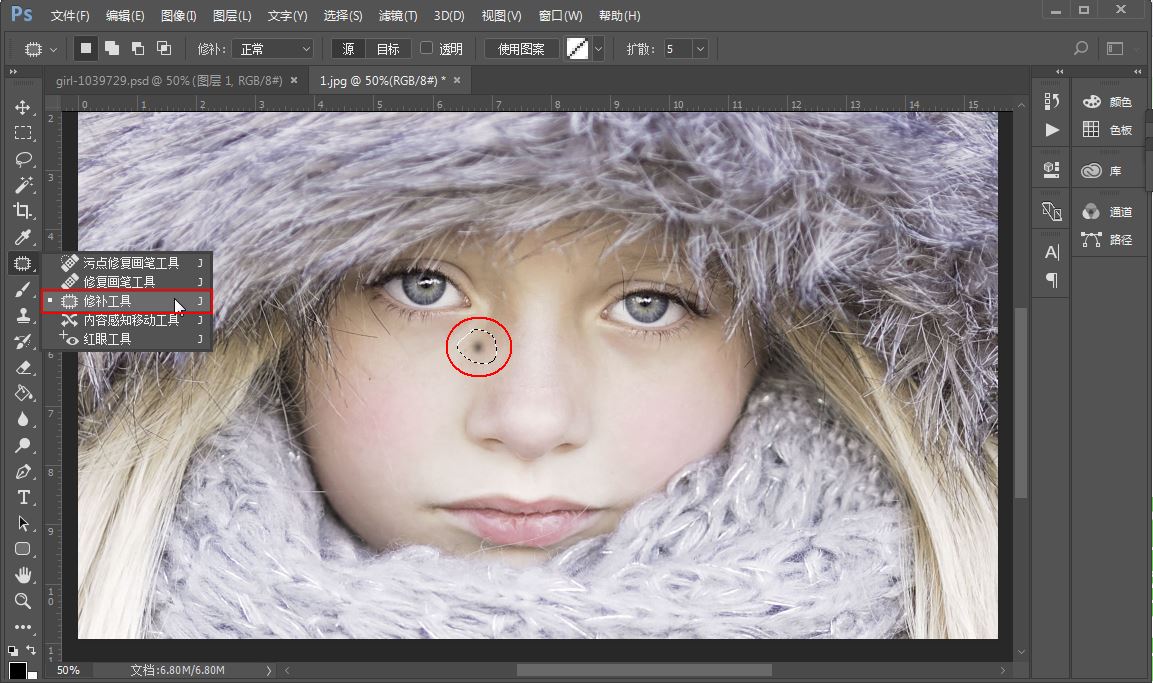Click the foreground color swatch

(x=17, y=669)
